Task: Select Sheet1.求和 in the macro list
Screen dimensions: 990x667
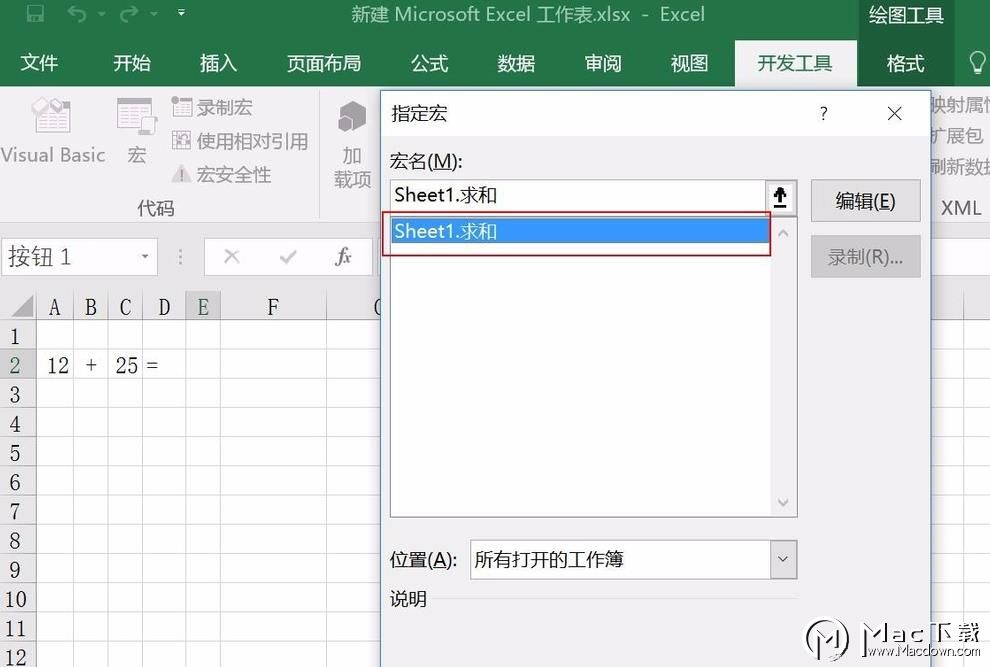Action: tap(580, 231)
